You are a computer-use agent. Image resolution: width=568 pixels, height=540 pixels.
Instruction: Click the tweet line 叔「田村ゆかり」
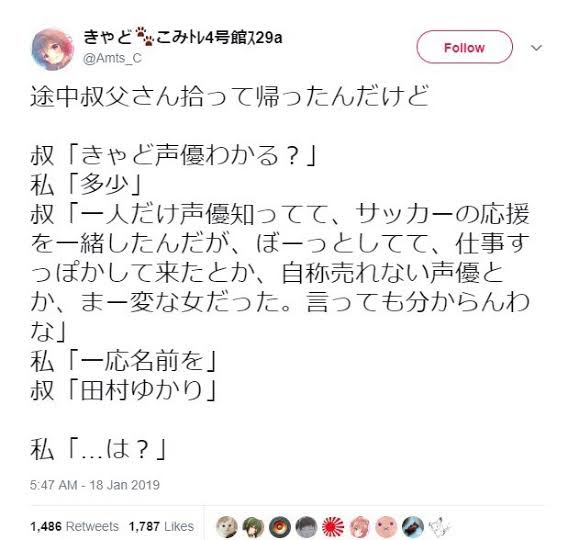tap(124, 391)
